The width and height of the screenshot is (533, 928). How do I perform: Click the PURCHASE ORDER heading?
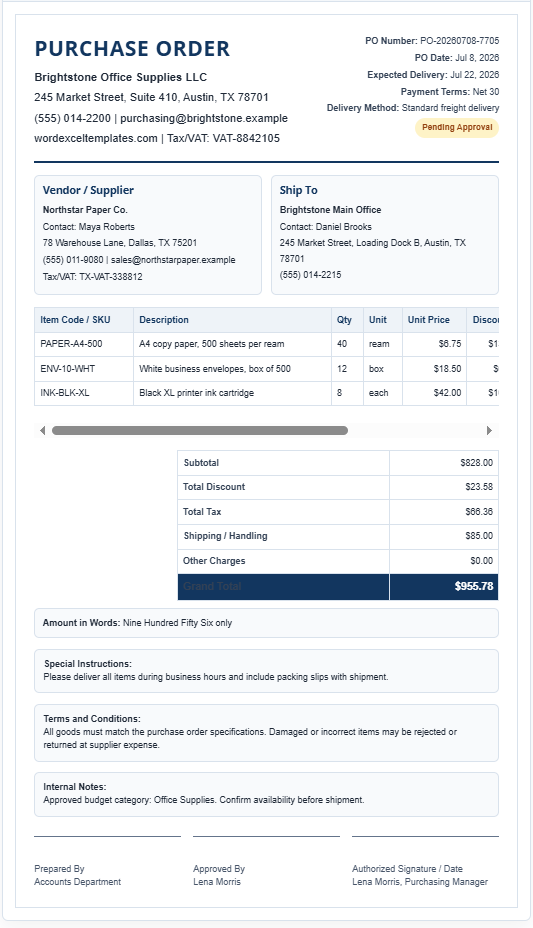pos(132,49)
